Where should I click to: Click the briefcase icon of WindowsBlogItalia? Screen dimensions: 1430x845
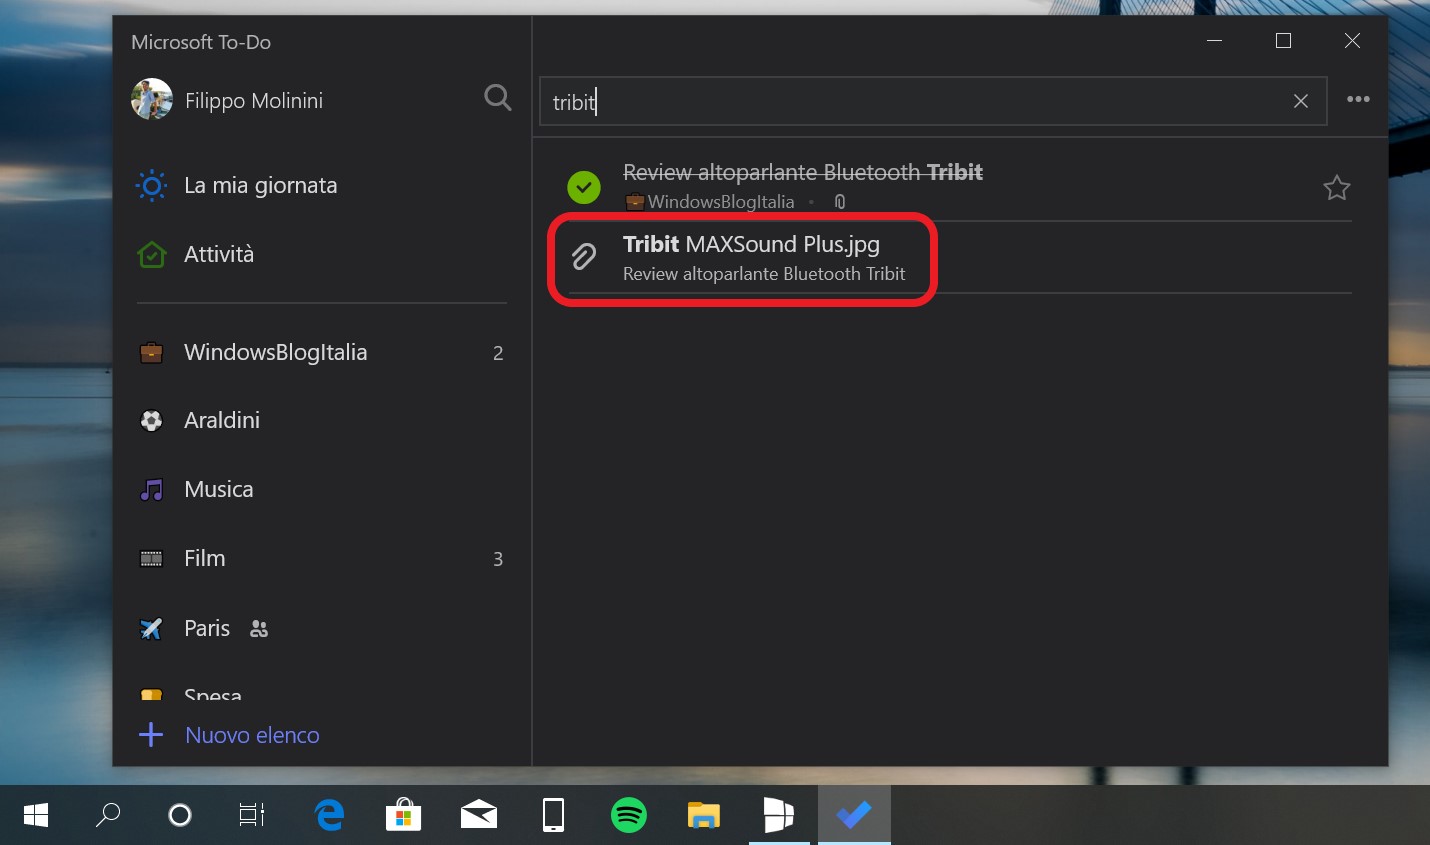point(151,353)
